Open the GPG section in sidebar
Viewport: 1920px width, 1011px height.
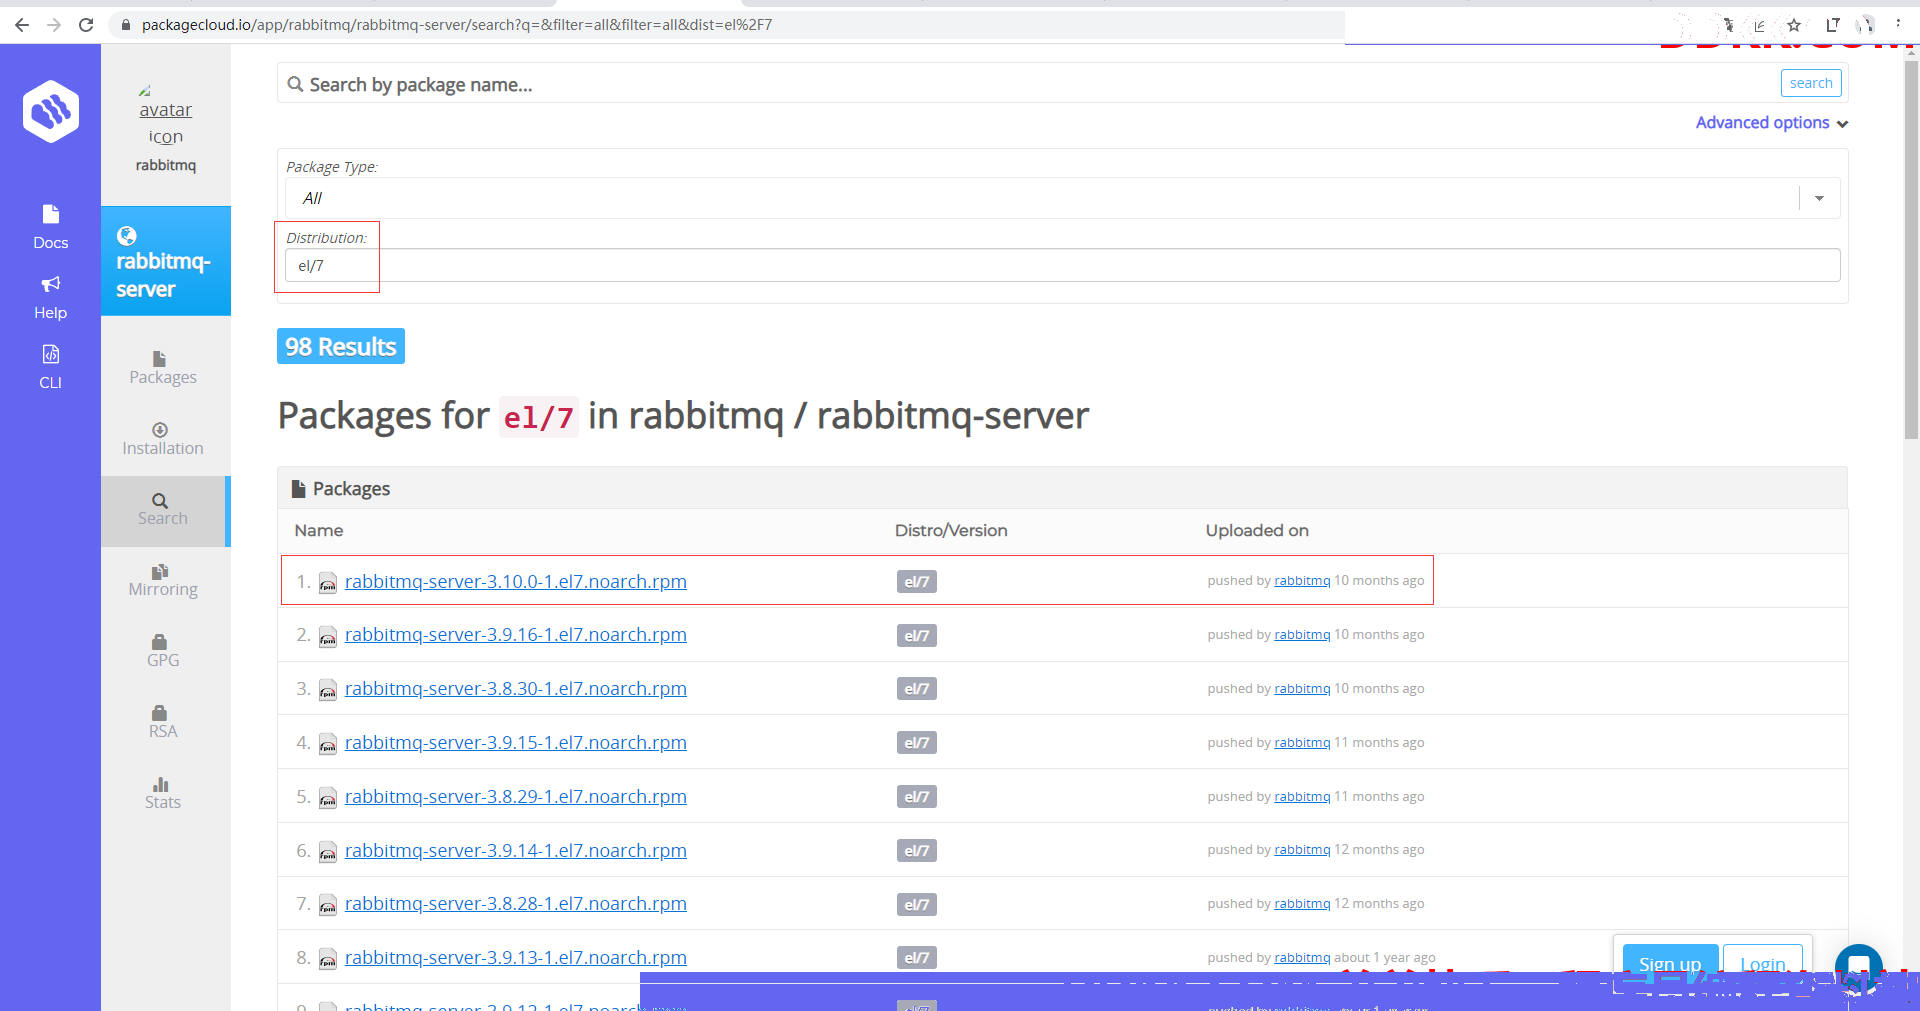[163, 652]
